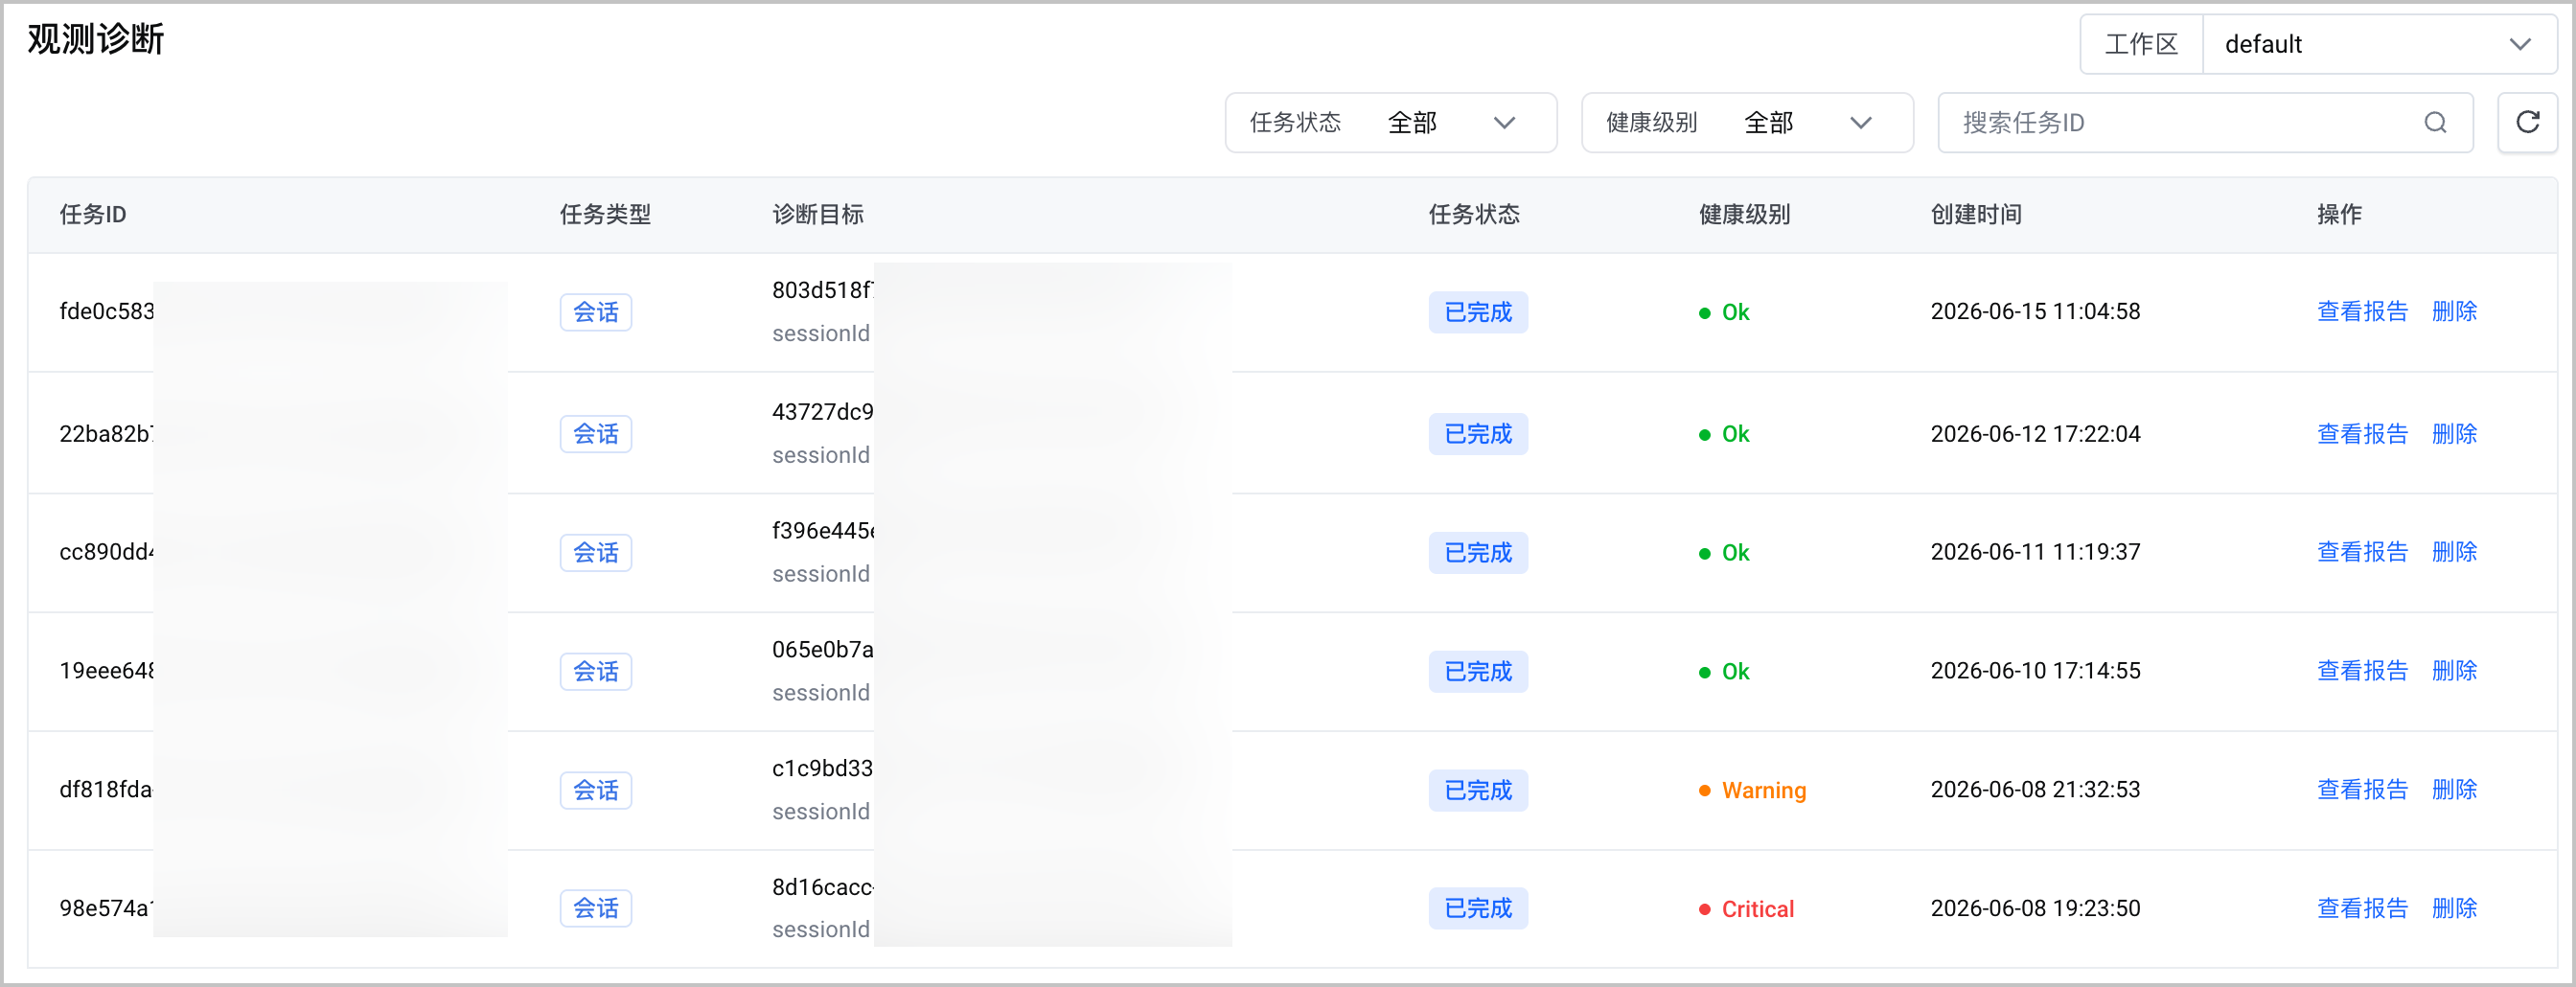The width and height of the screenshot is (2576, 987).
Task: View report for 2026-06-12 17:22:04 task
Action: pos(2362,434)
